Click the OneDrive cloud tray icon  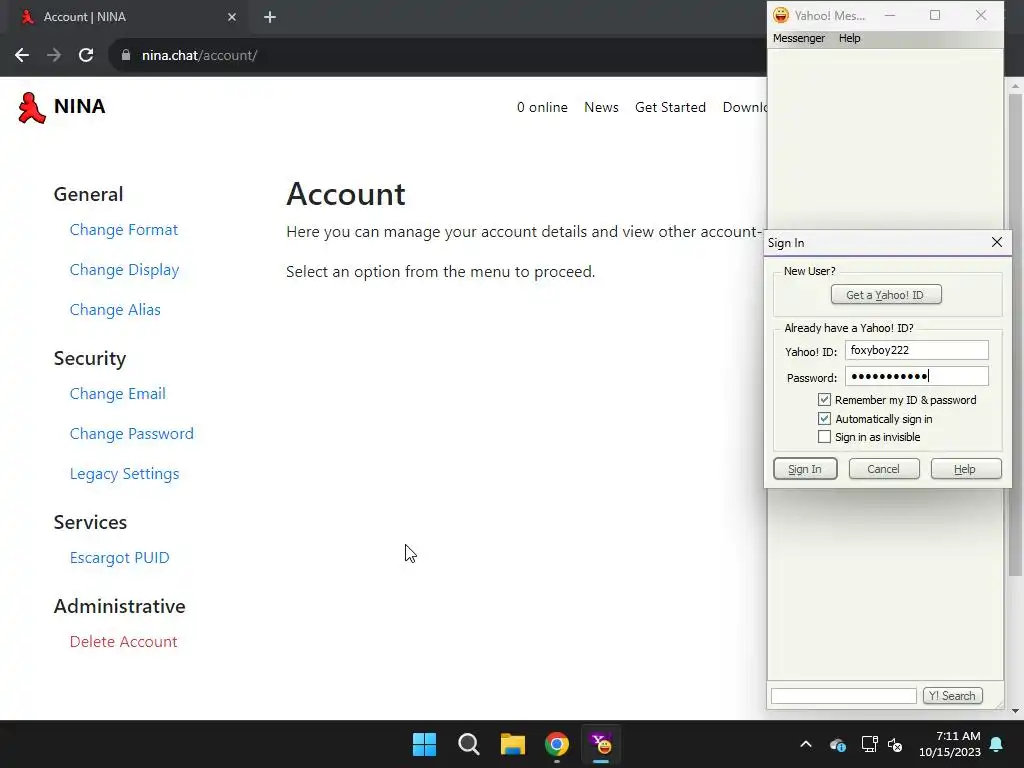tap(838, 744)
